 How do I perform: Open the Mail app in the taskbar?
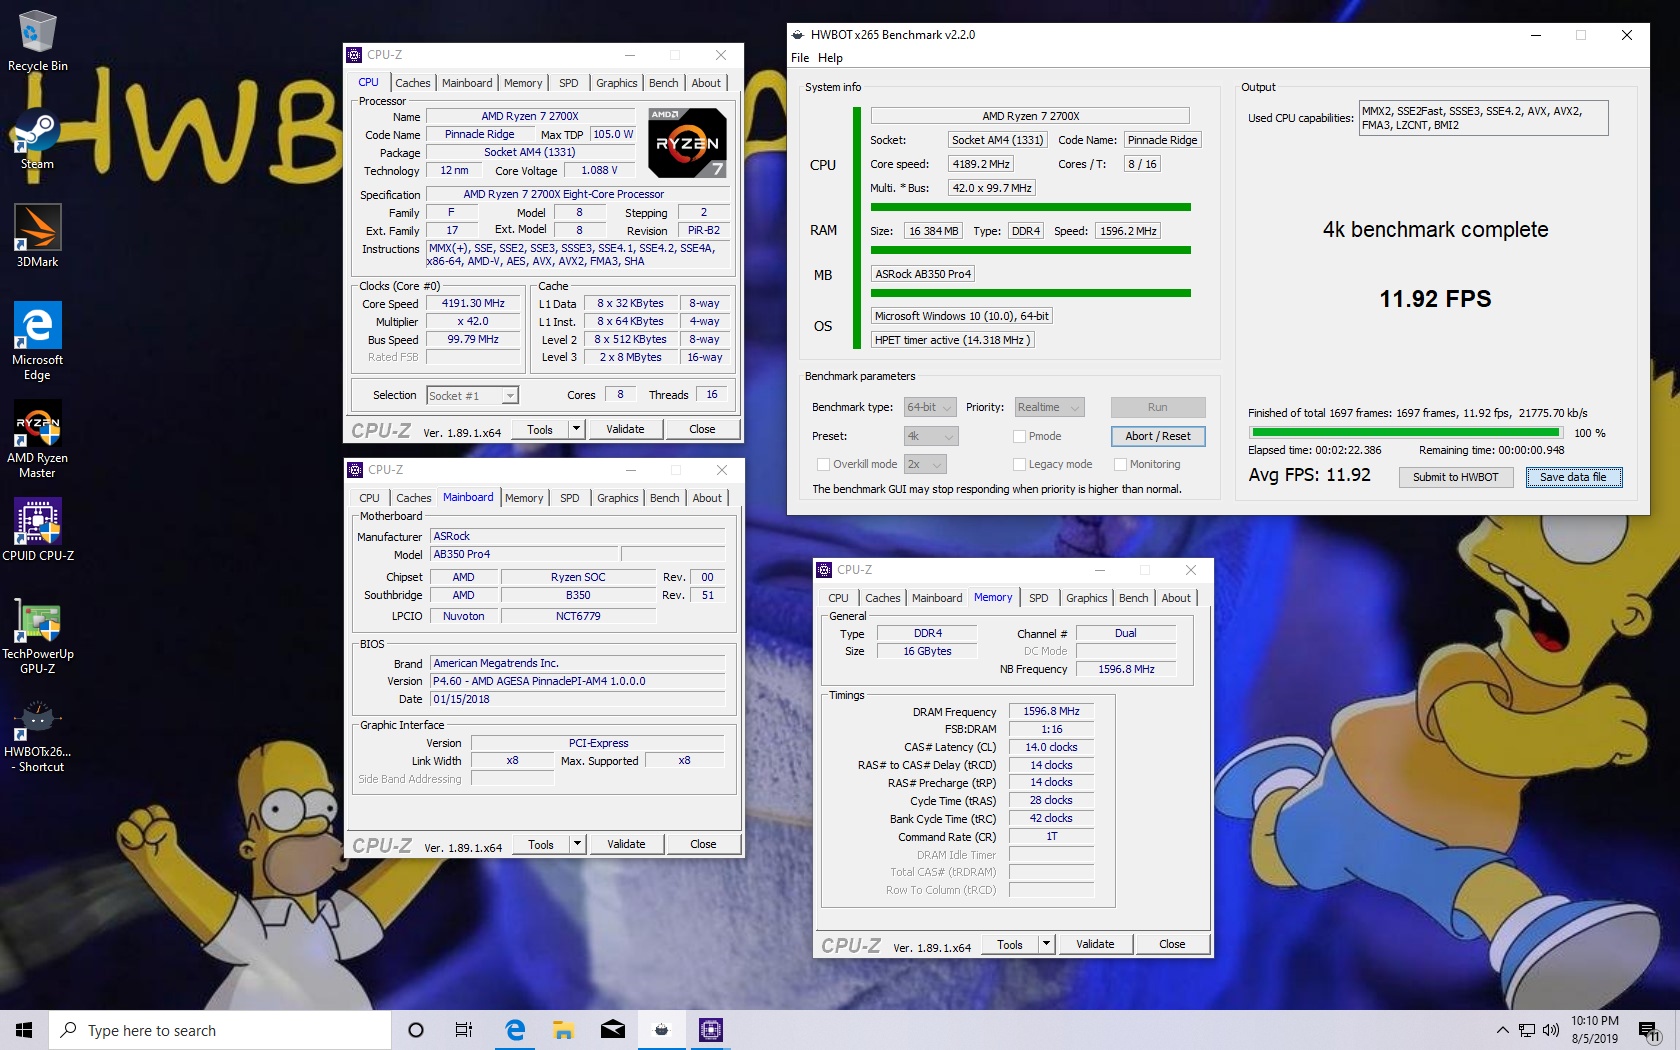[612, 1030]
